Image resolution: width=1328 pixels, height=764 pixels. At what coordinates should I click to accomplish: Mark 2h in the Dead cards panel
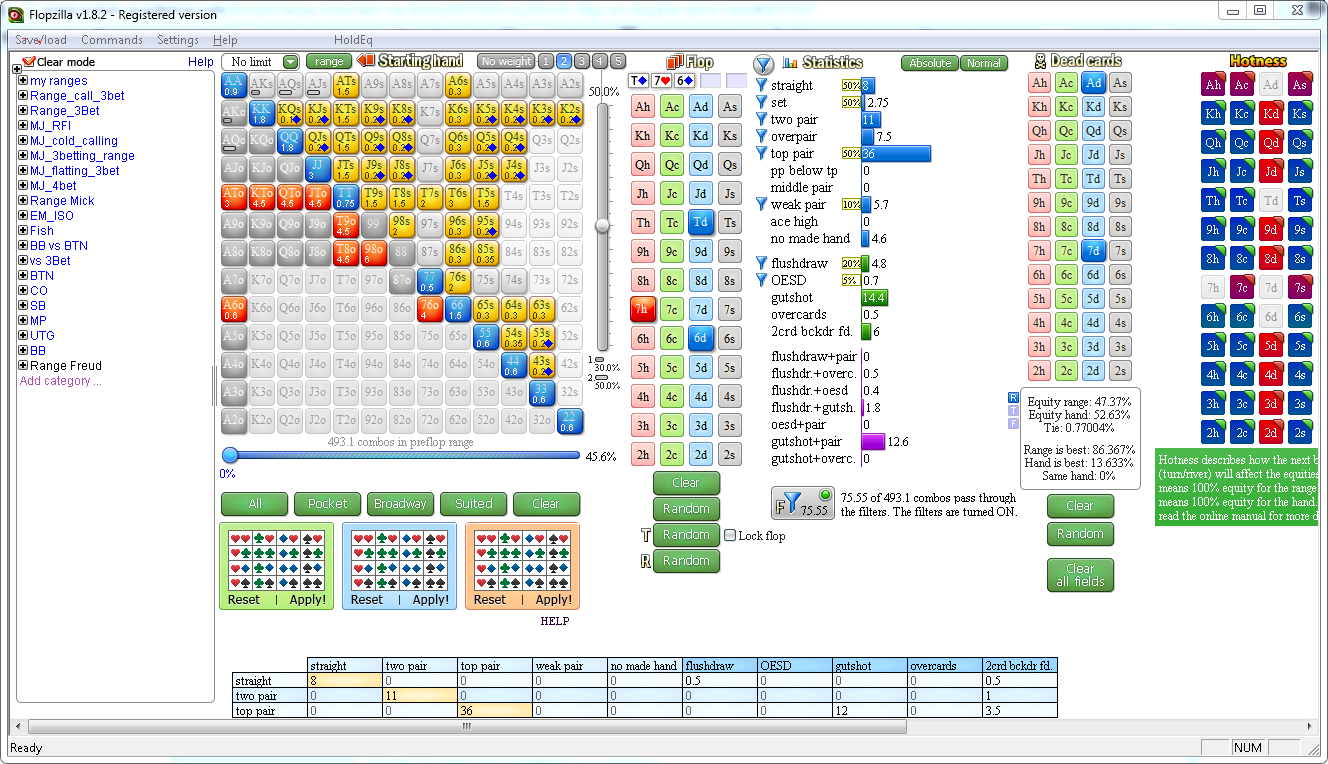(x=1040, y=371)
